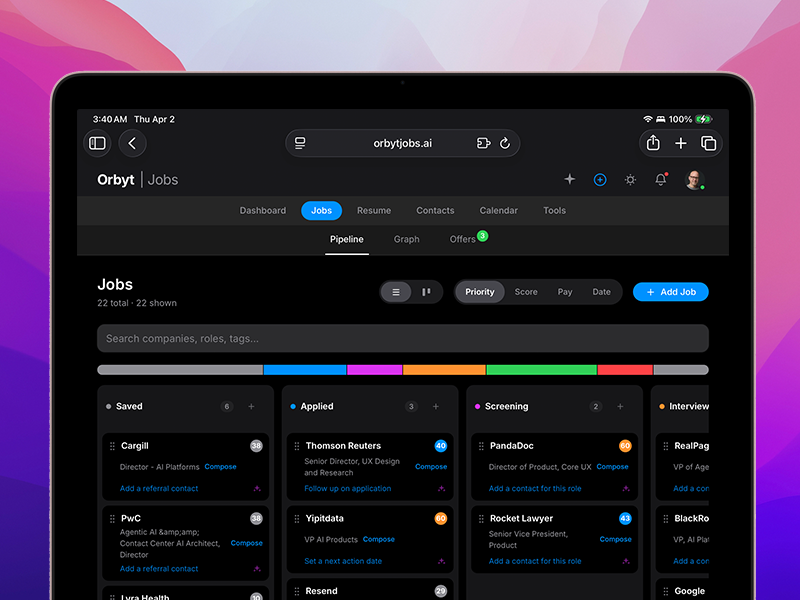Click the score badge 60 on PandaDoc

point(625,446)
